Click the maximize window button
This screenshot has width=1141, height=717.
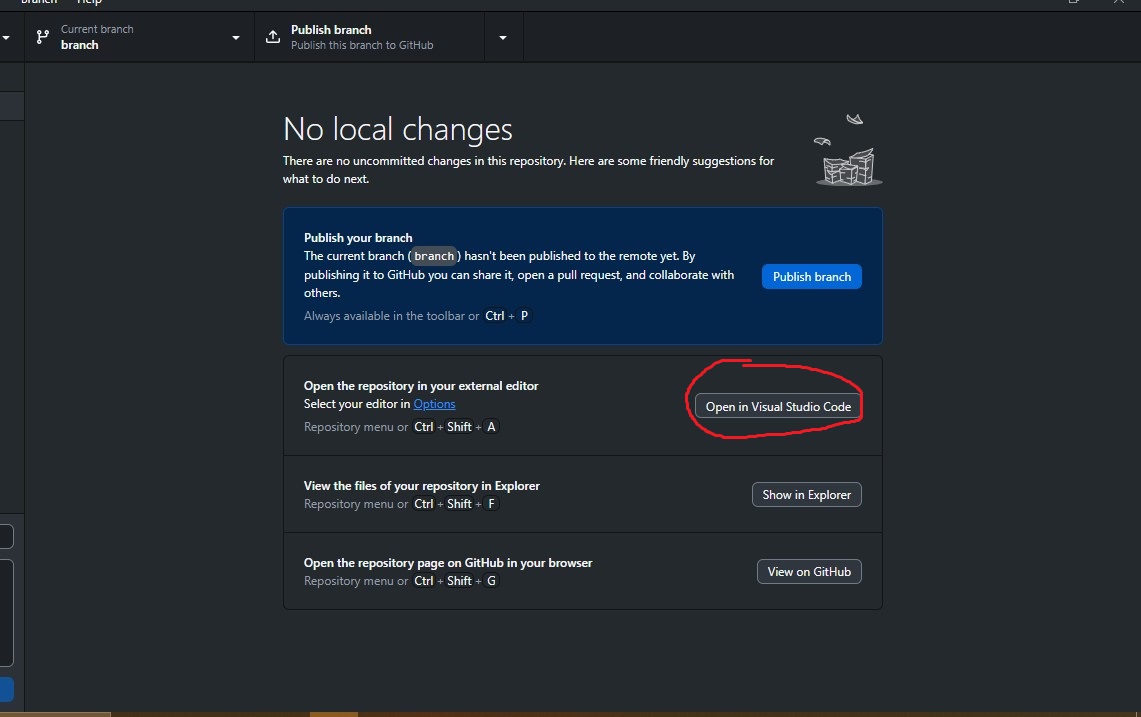pyautogui.click(x=1074, y=2)
